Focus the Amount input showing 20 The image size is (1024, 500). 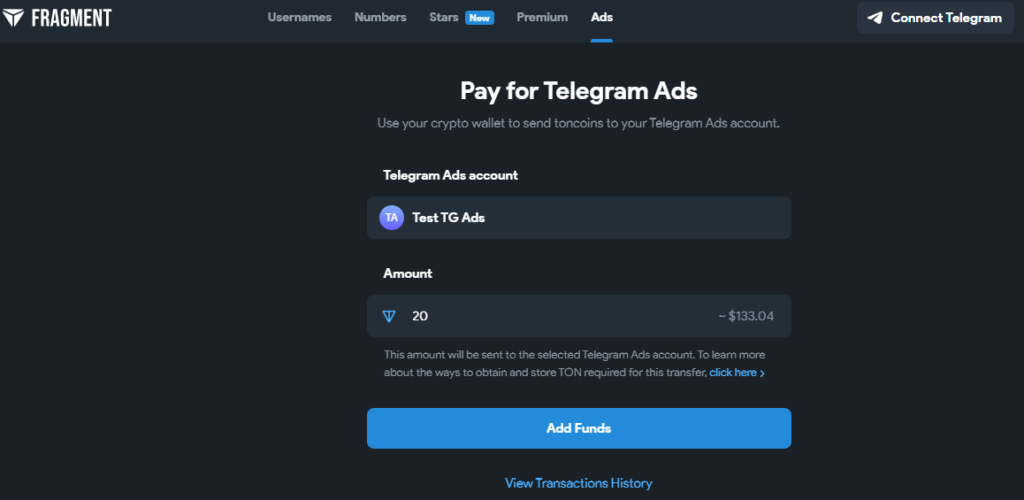(579, 316)
